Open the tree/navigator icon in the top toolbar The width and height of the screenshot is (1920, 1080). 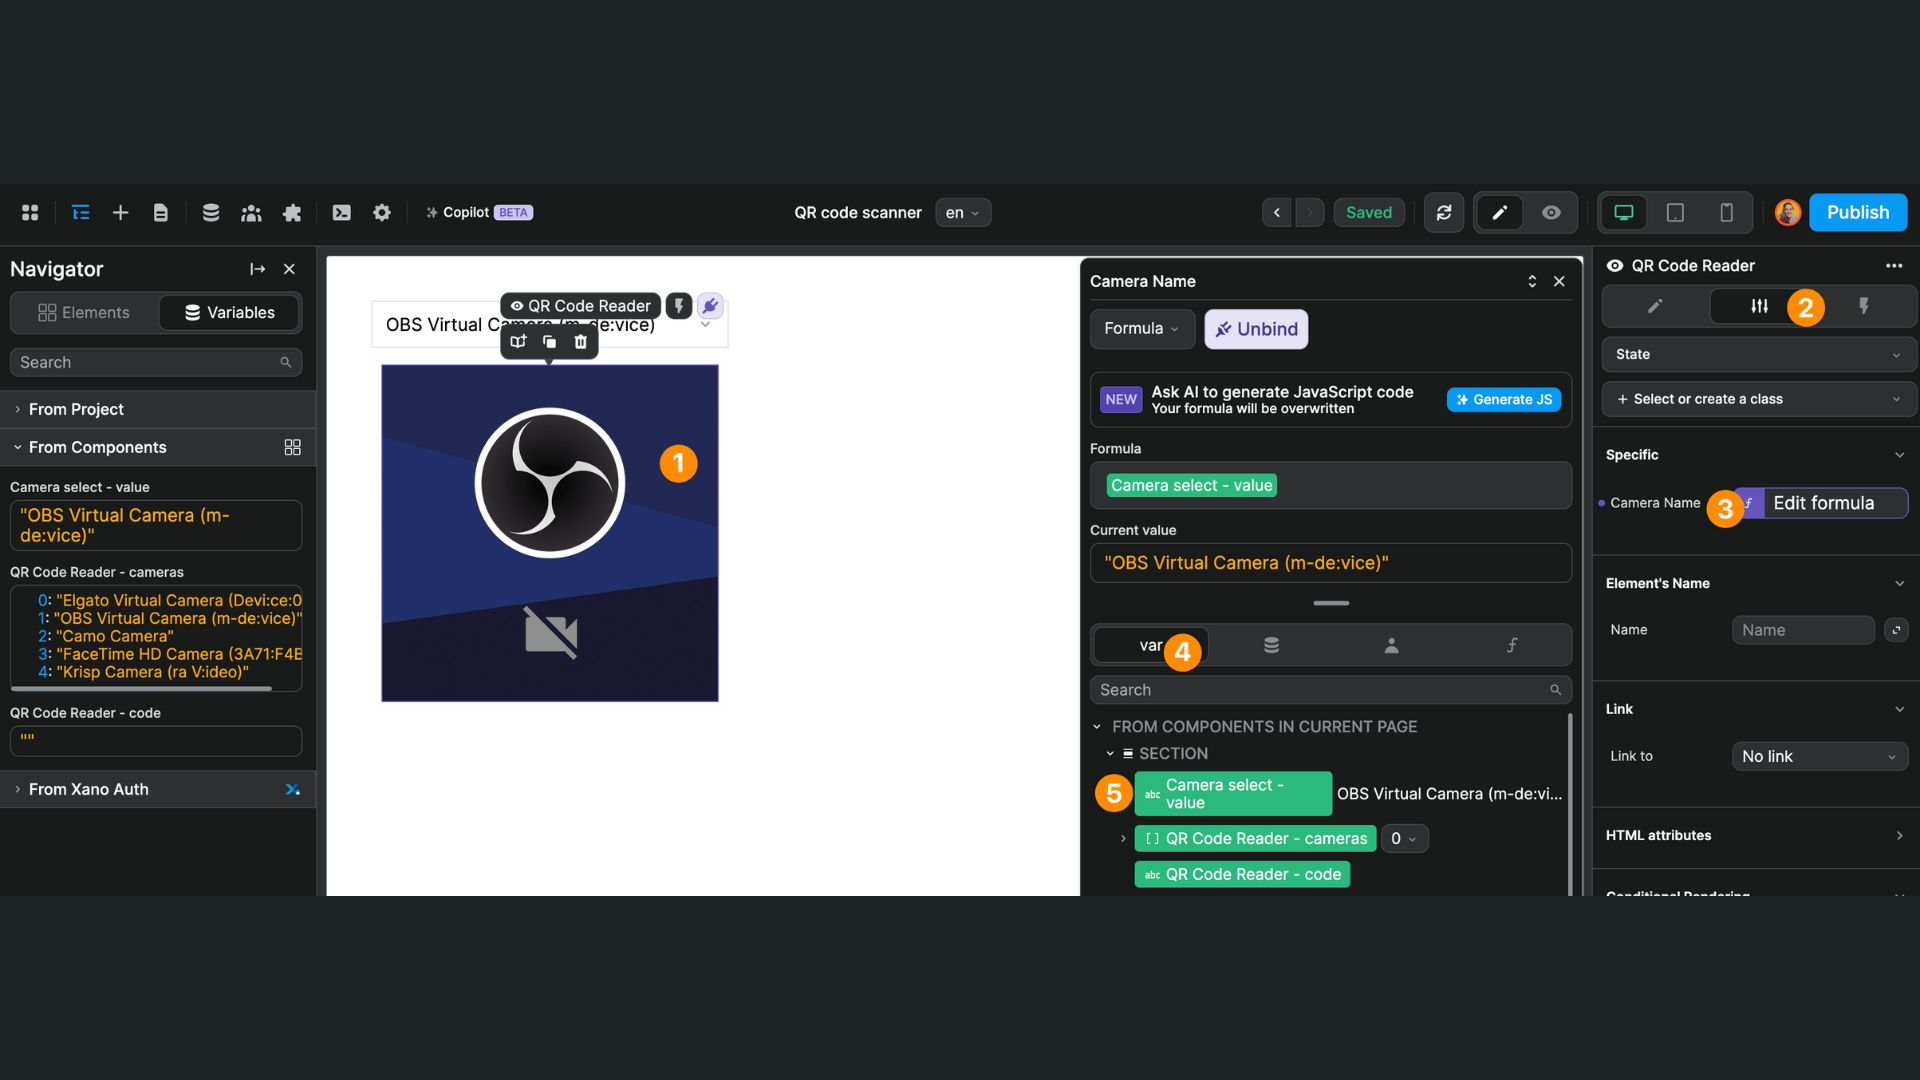[x=80, y=212]
